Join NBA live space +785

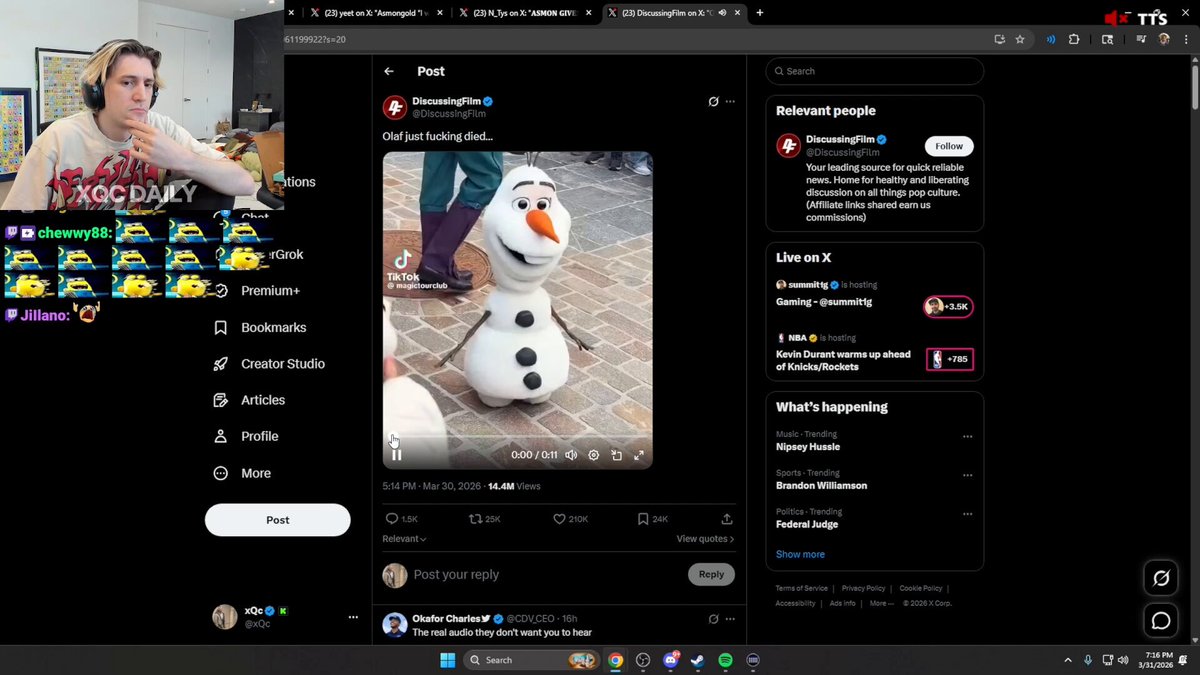[949, 359]
